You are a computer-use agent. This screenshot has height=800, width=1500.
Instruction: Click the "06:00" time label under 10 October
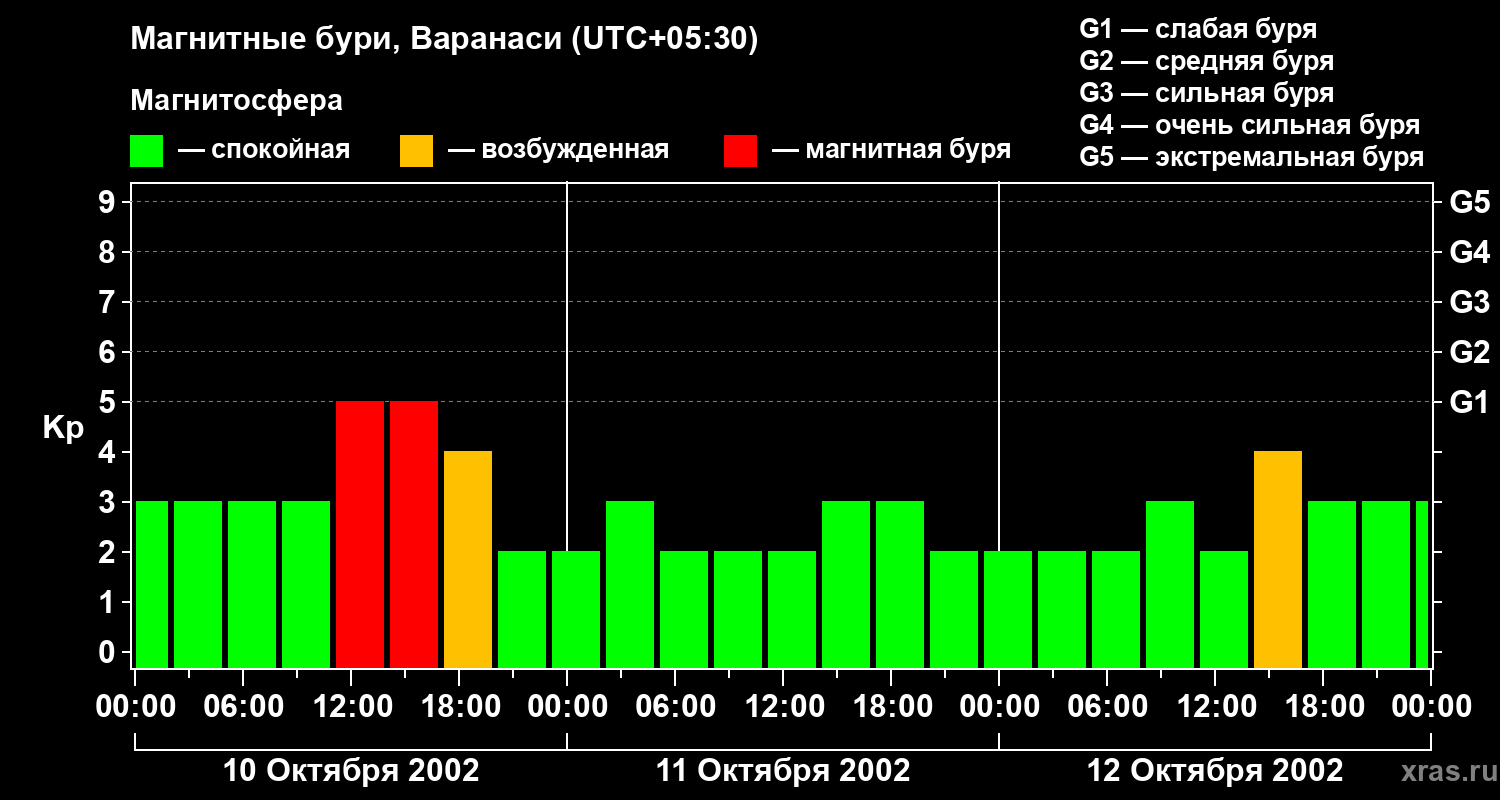(x=243, y=707)
